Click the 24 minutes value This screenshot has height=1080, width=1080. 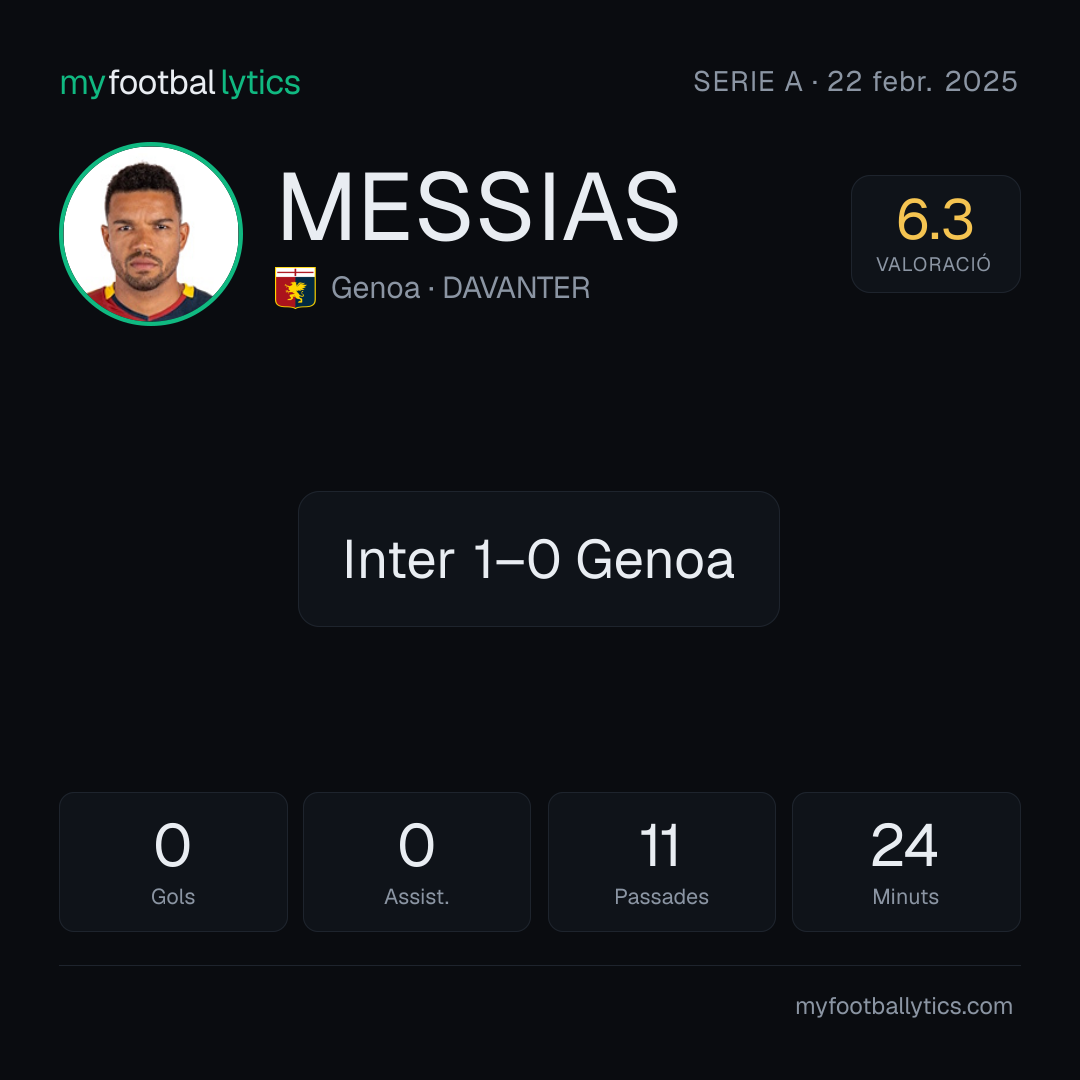pyautogui.click(x=904, y=845)
